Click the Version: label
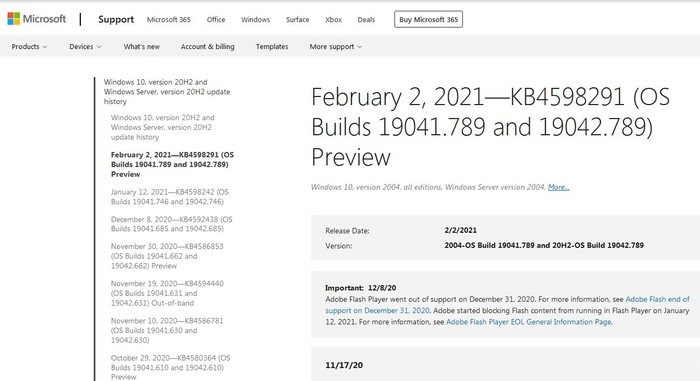700x381 pixels. point(338,246)
